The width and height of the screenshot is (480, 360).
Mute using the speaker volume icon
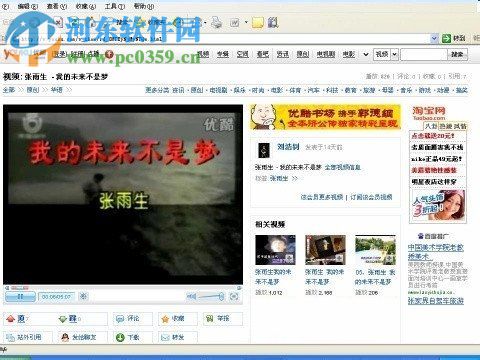point(191,296)
